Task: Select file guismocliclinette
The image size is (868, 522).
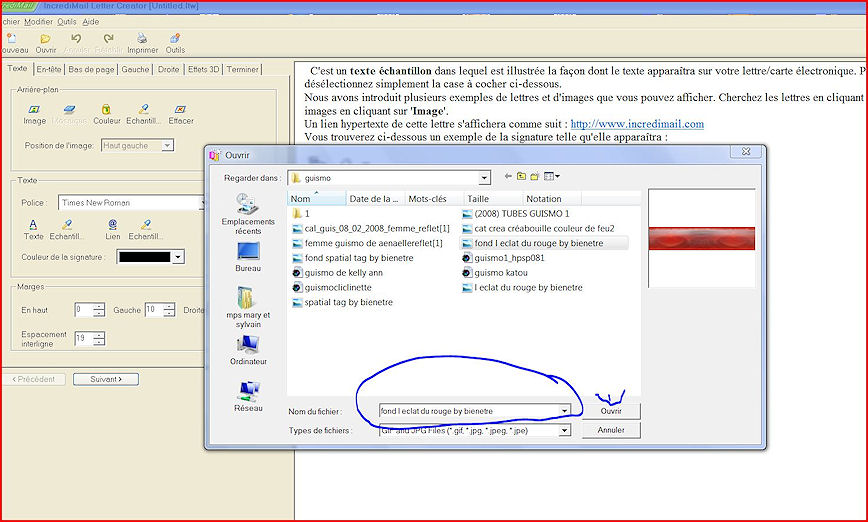Action: point(332,288)
